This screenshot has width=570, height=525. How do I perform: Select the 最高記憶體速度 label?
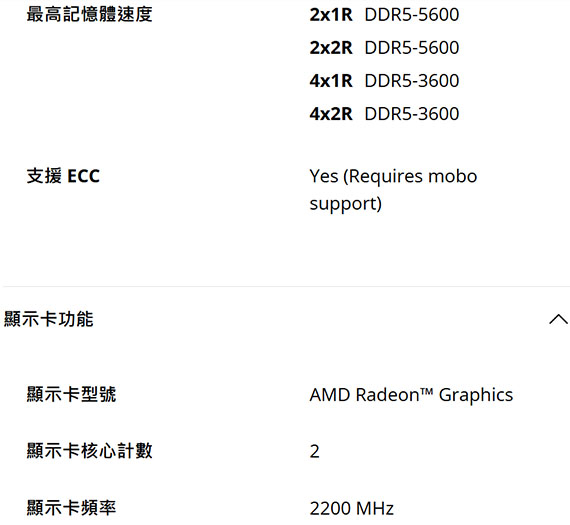pos(89,15)
